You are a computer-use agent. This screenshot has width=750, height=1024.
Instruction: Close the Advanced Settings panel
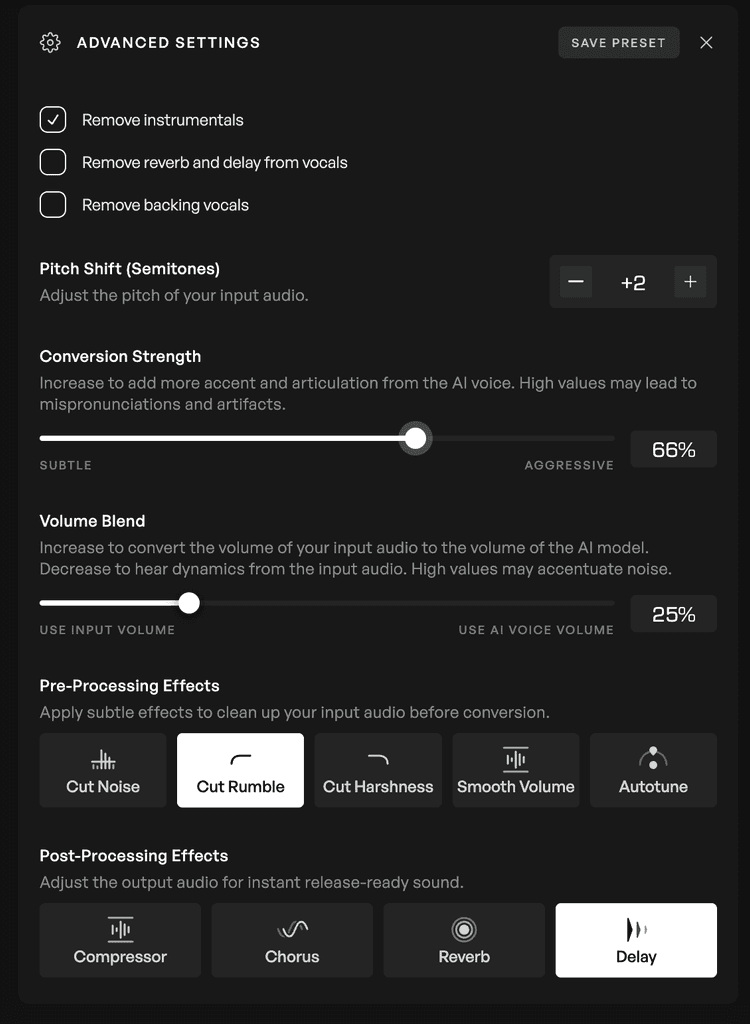(x=706, y=42)
